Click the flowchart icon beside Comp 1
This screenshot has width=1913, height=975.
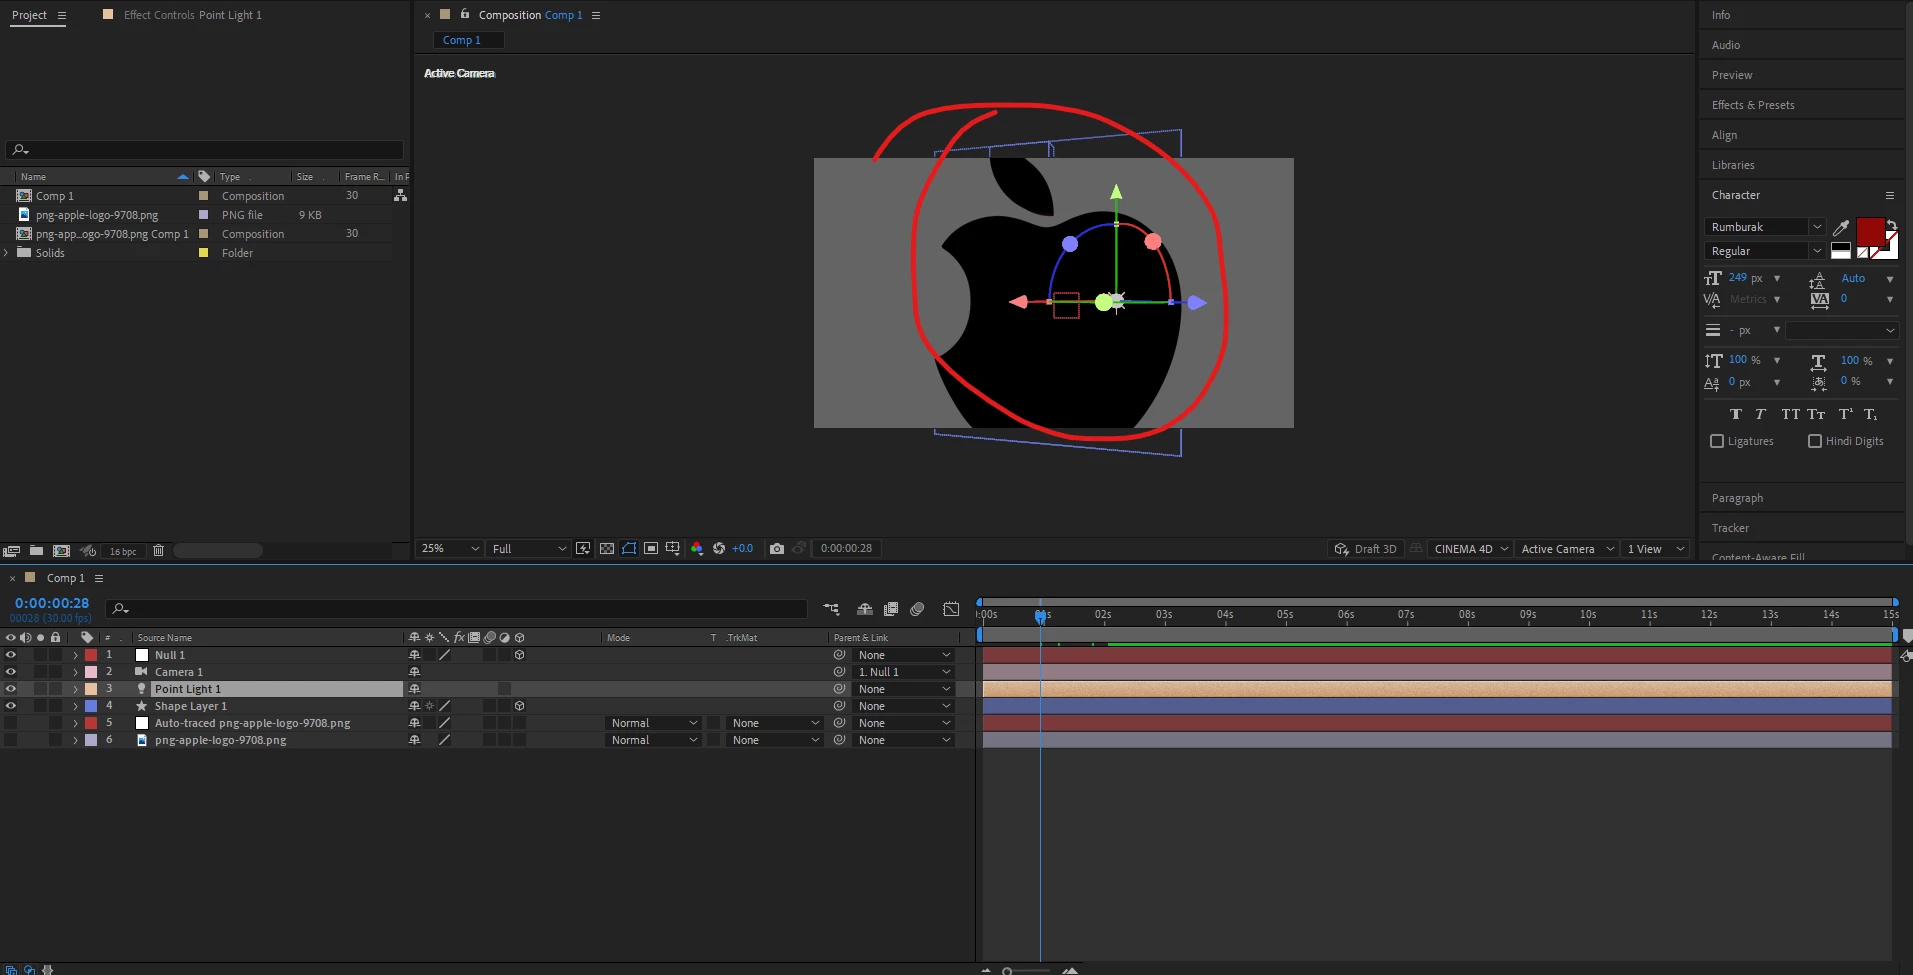(400, 196)
